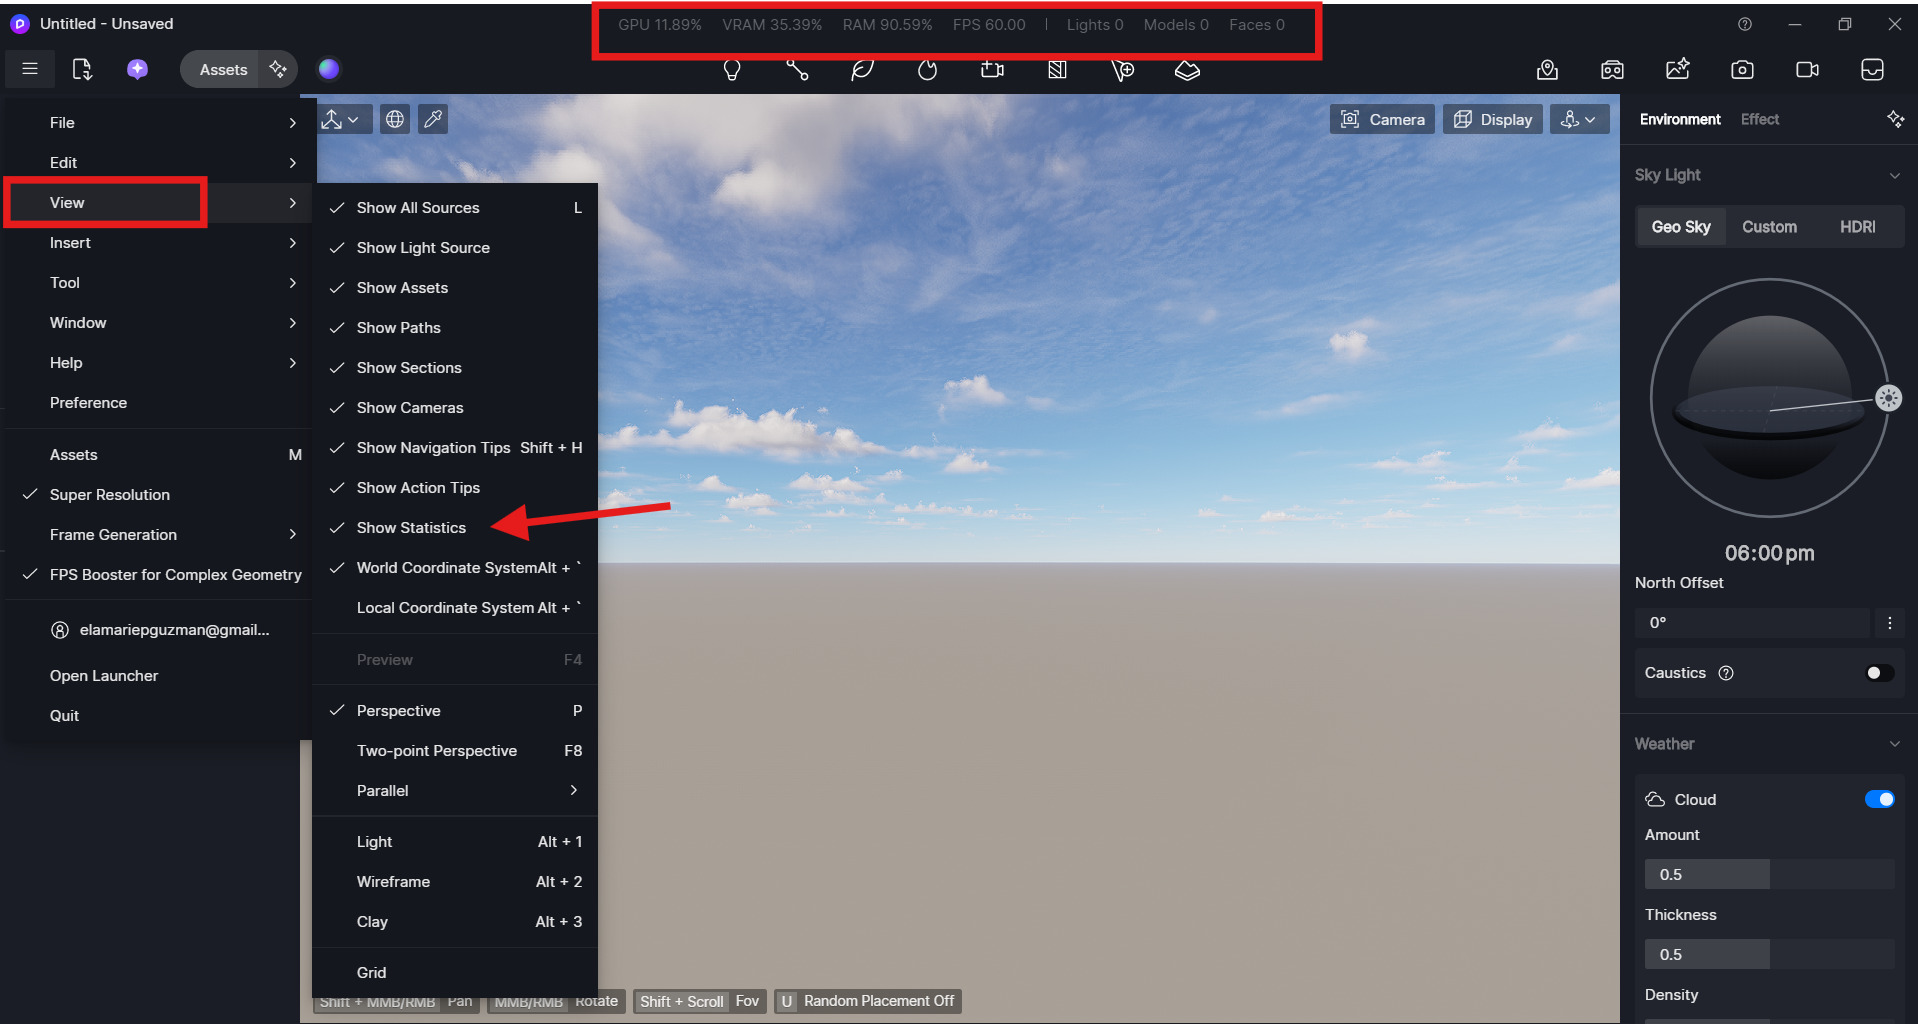Click the Camera button in viewport
This screenshot has width=1918, height=1024.
[1383, 119]
